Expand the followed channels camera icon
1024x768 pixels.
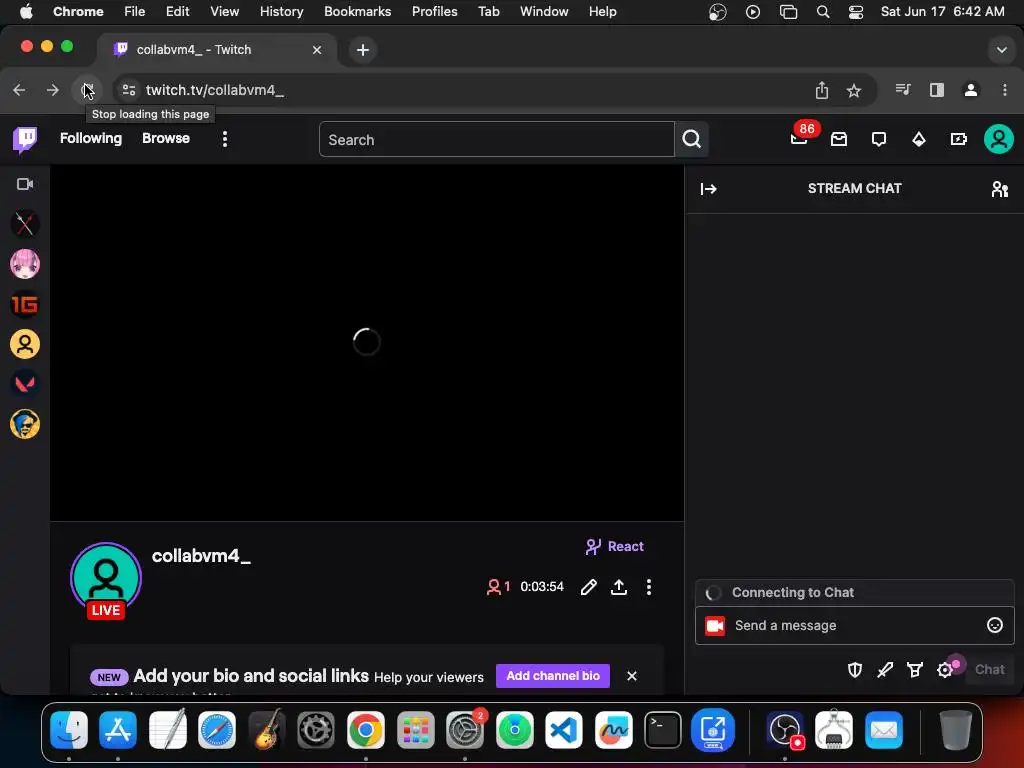(x=25, y=184)
